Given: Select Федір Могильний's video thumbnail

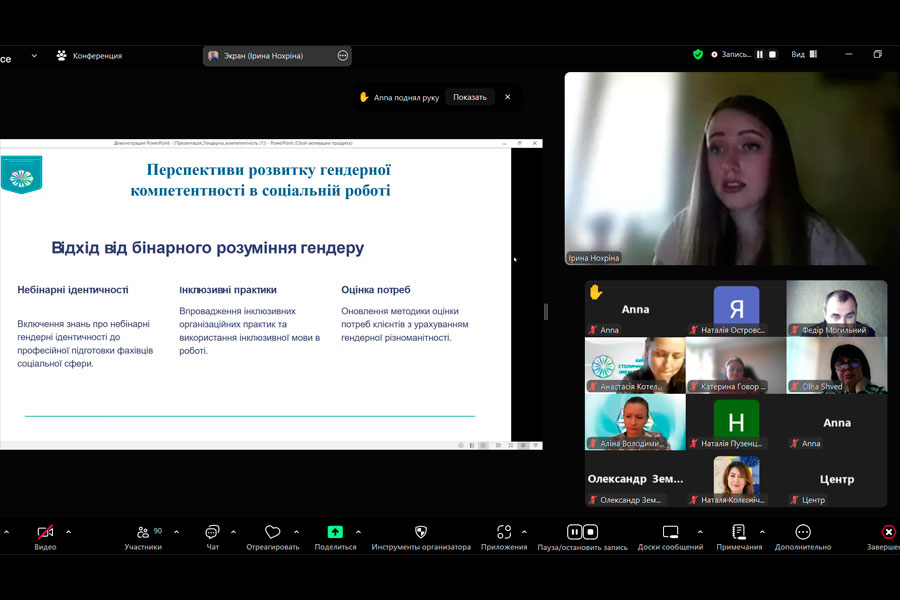Looking at the screenshot, I should click(836, 309).
